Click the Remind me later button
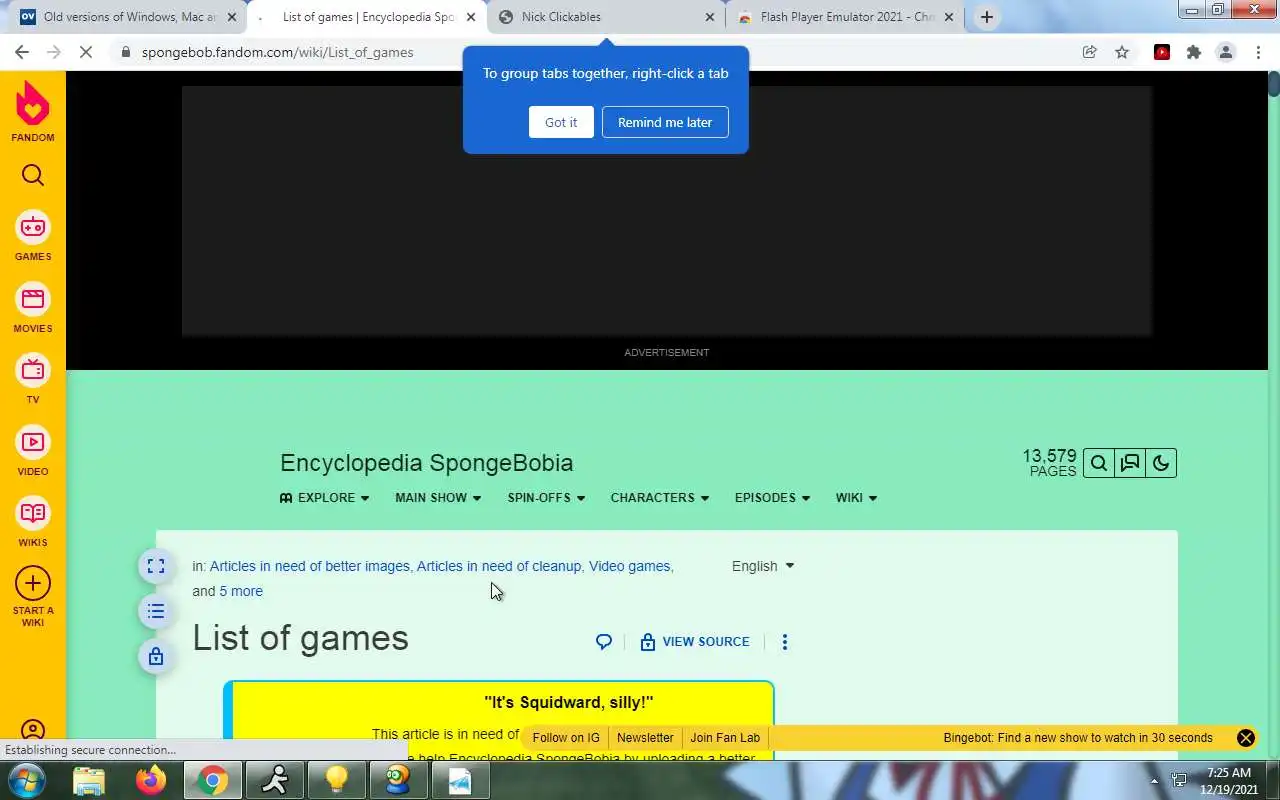 tap(665, 122)
